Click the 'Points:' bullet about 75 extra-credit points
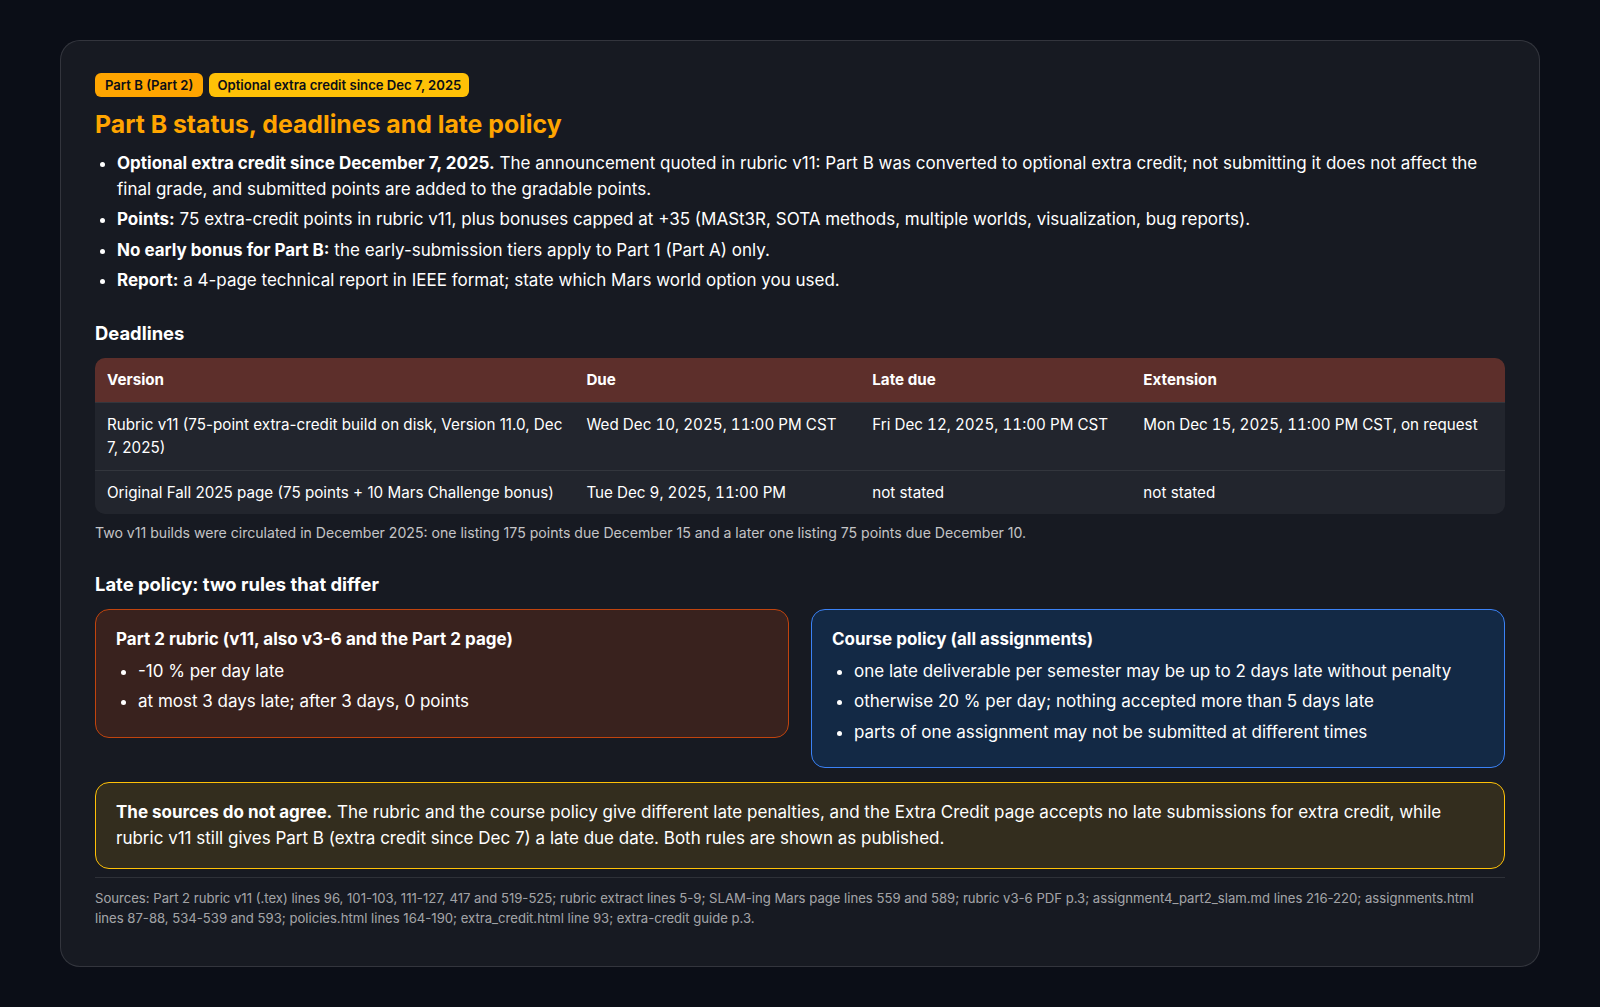Viewport: 1600px width, 1007px height. 683,219
